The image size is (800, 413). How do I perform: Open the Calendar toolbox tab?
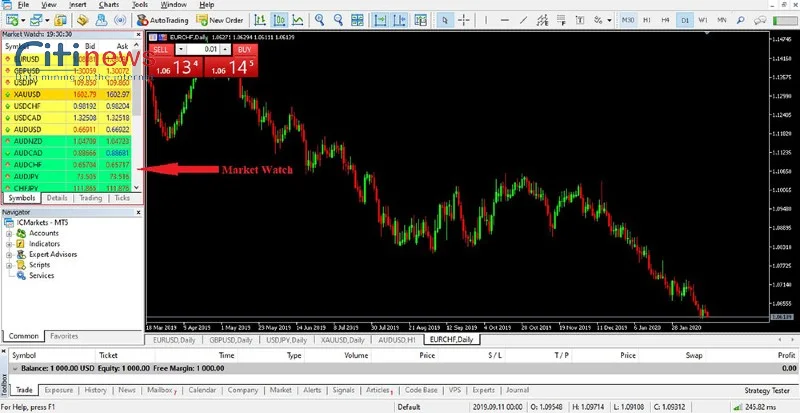(202, 390)
